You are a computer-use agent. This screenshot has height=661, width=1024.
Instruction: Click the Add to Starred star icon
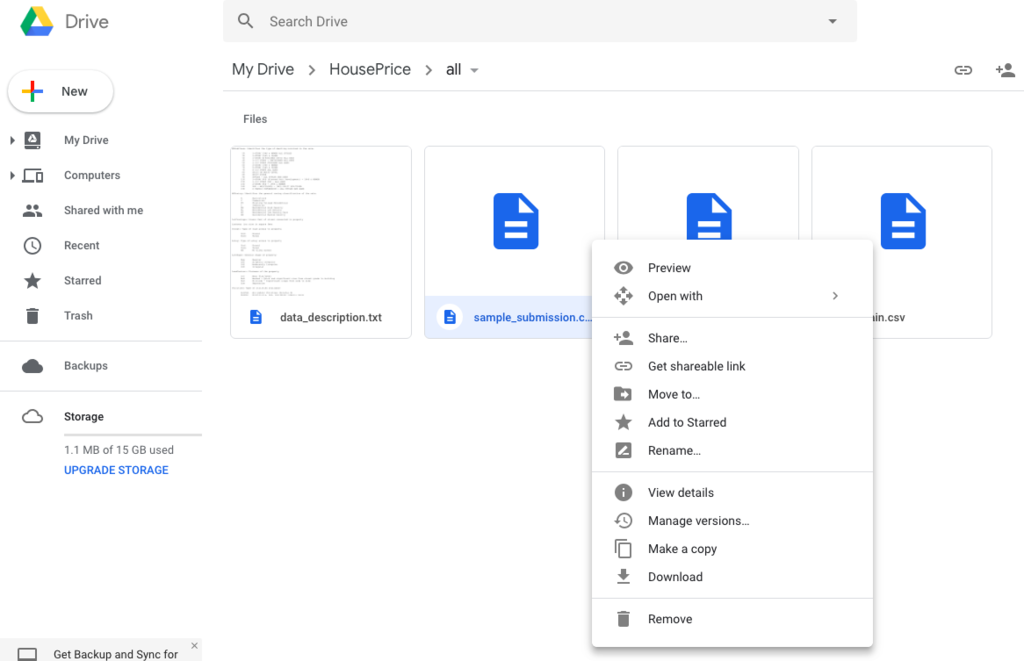point(623,422)
